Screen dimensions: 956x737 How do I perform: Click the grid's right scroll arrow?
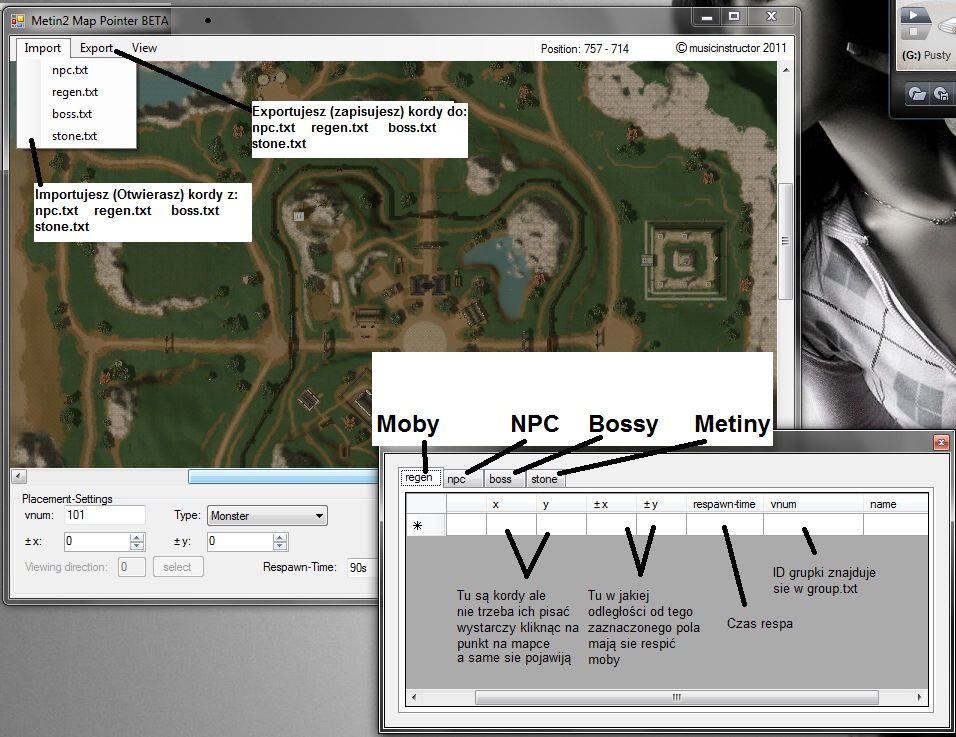coord(919,697)
